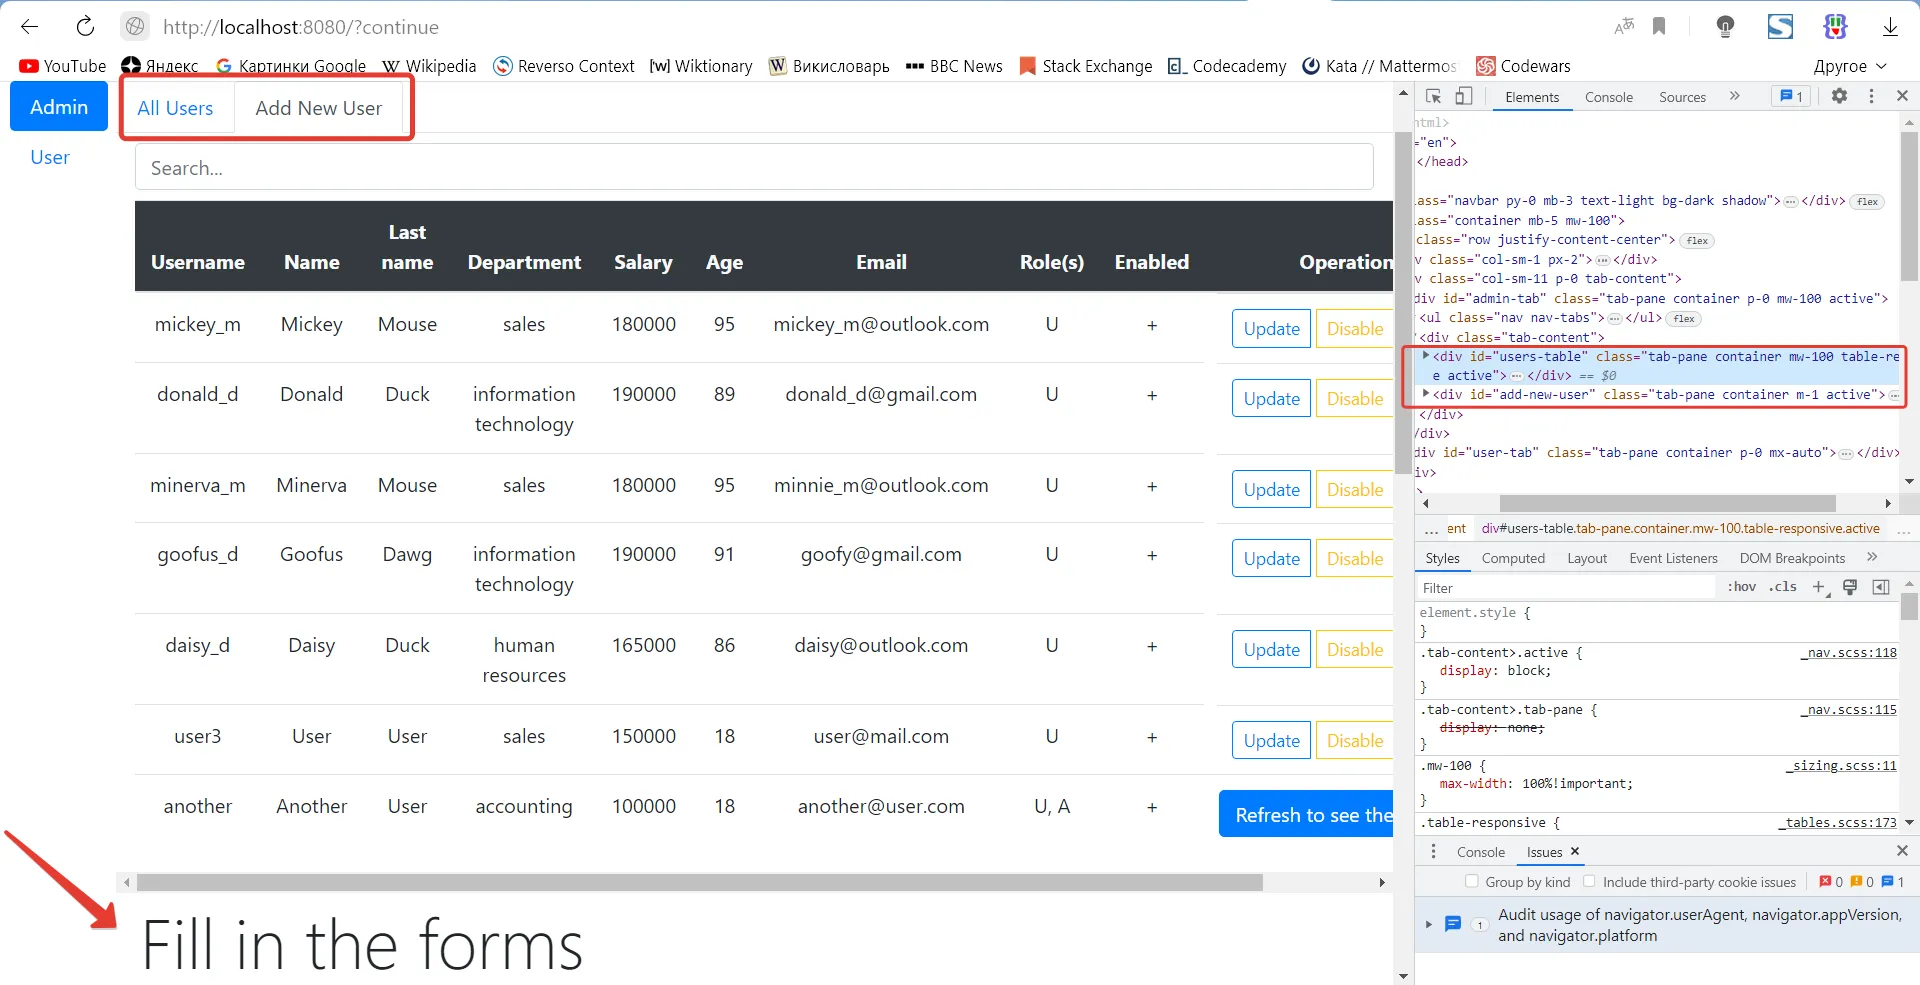This screenshot has height=985, width=1920.
Task: Show more Styles sidebar tabs chevron
Action: (1872, 557)
